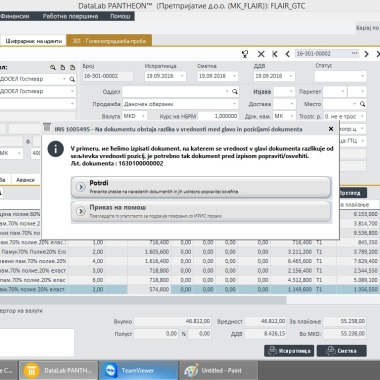Viewport: 380px width, 380px height.
Task: Click the Испратница print button
Action: pos(289,351)
